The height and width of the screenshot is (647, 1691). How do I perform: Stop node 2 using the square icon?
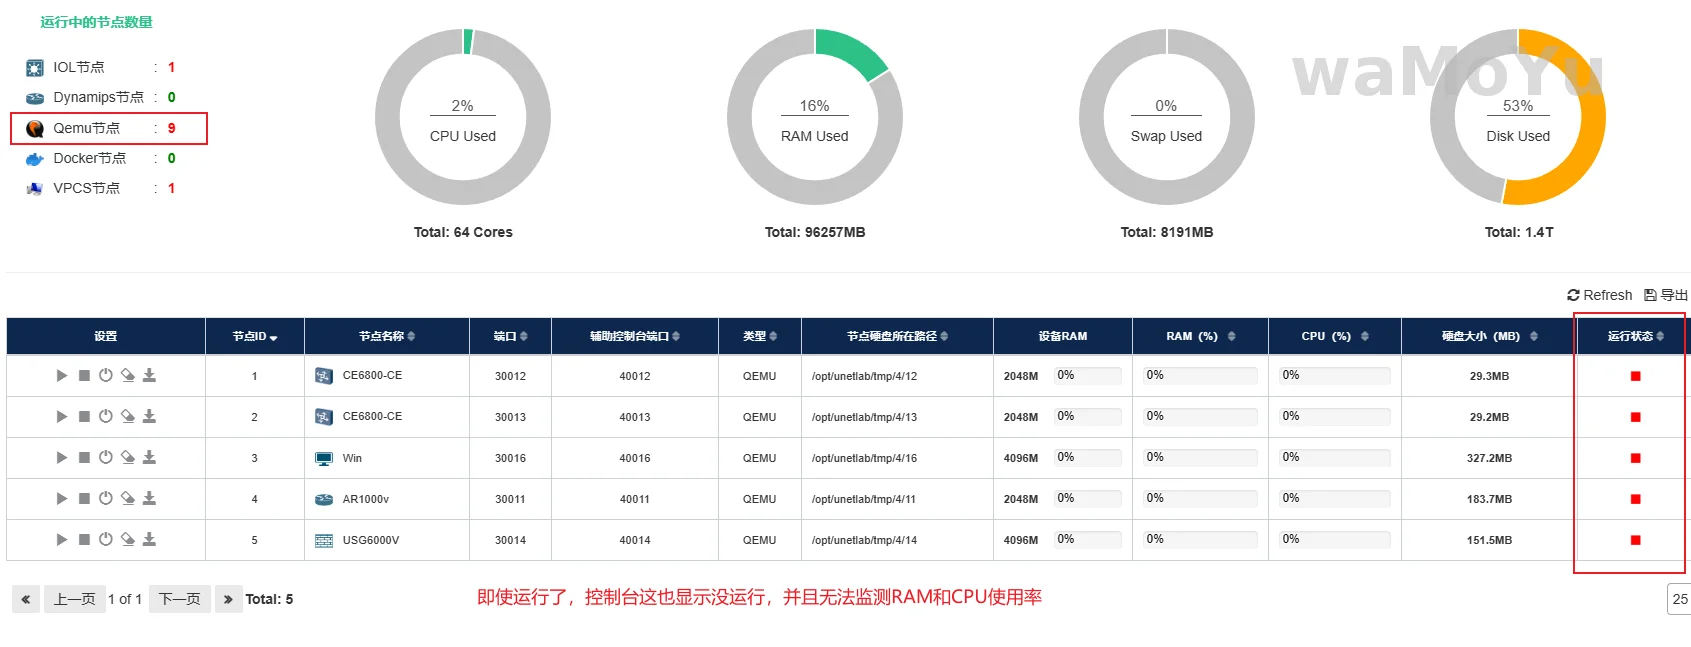tap(84, 417)
